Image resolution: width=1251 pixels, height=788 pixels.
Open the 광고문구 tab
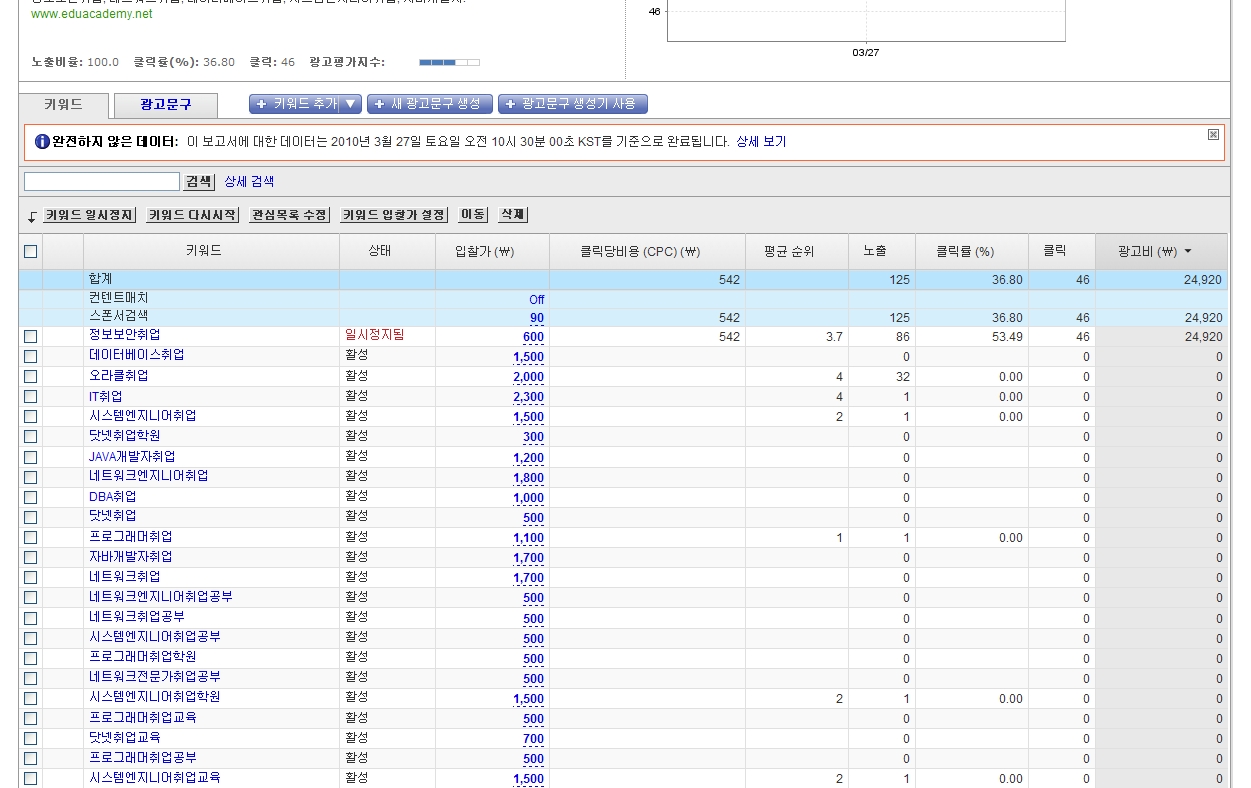[165, 104]
